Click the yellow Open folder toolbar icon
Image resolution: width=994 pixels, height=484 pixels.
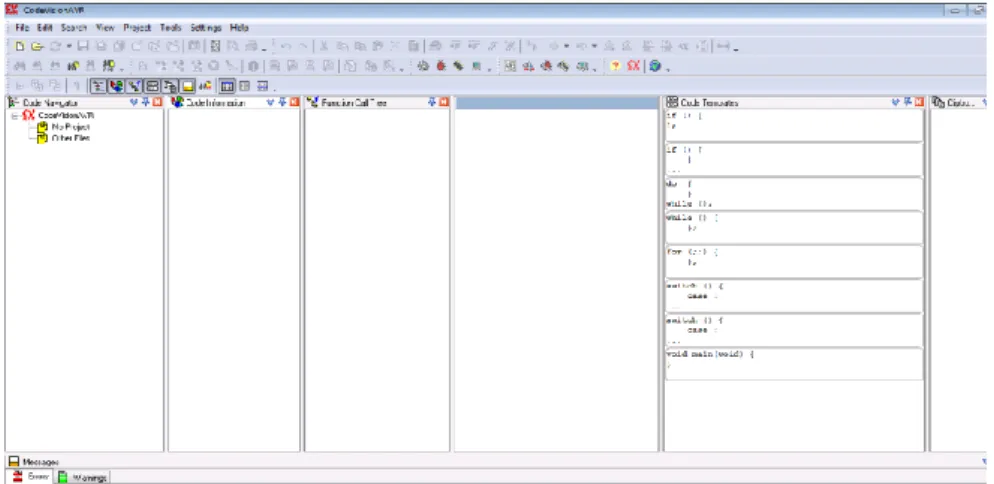(x=37, y=46)
